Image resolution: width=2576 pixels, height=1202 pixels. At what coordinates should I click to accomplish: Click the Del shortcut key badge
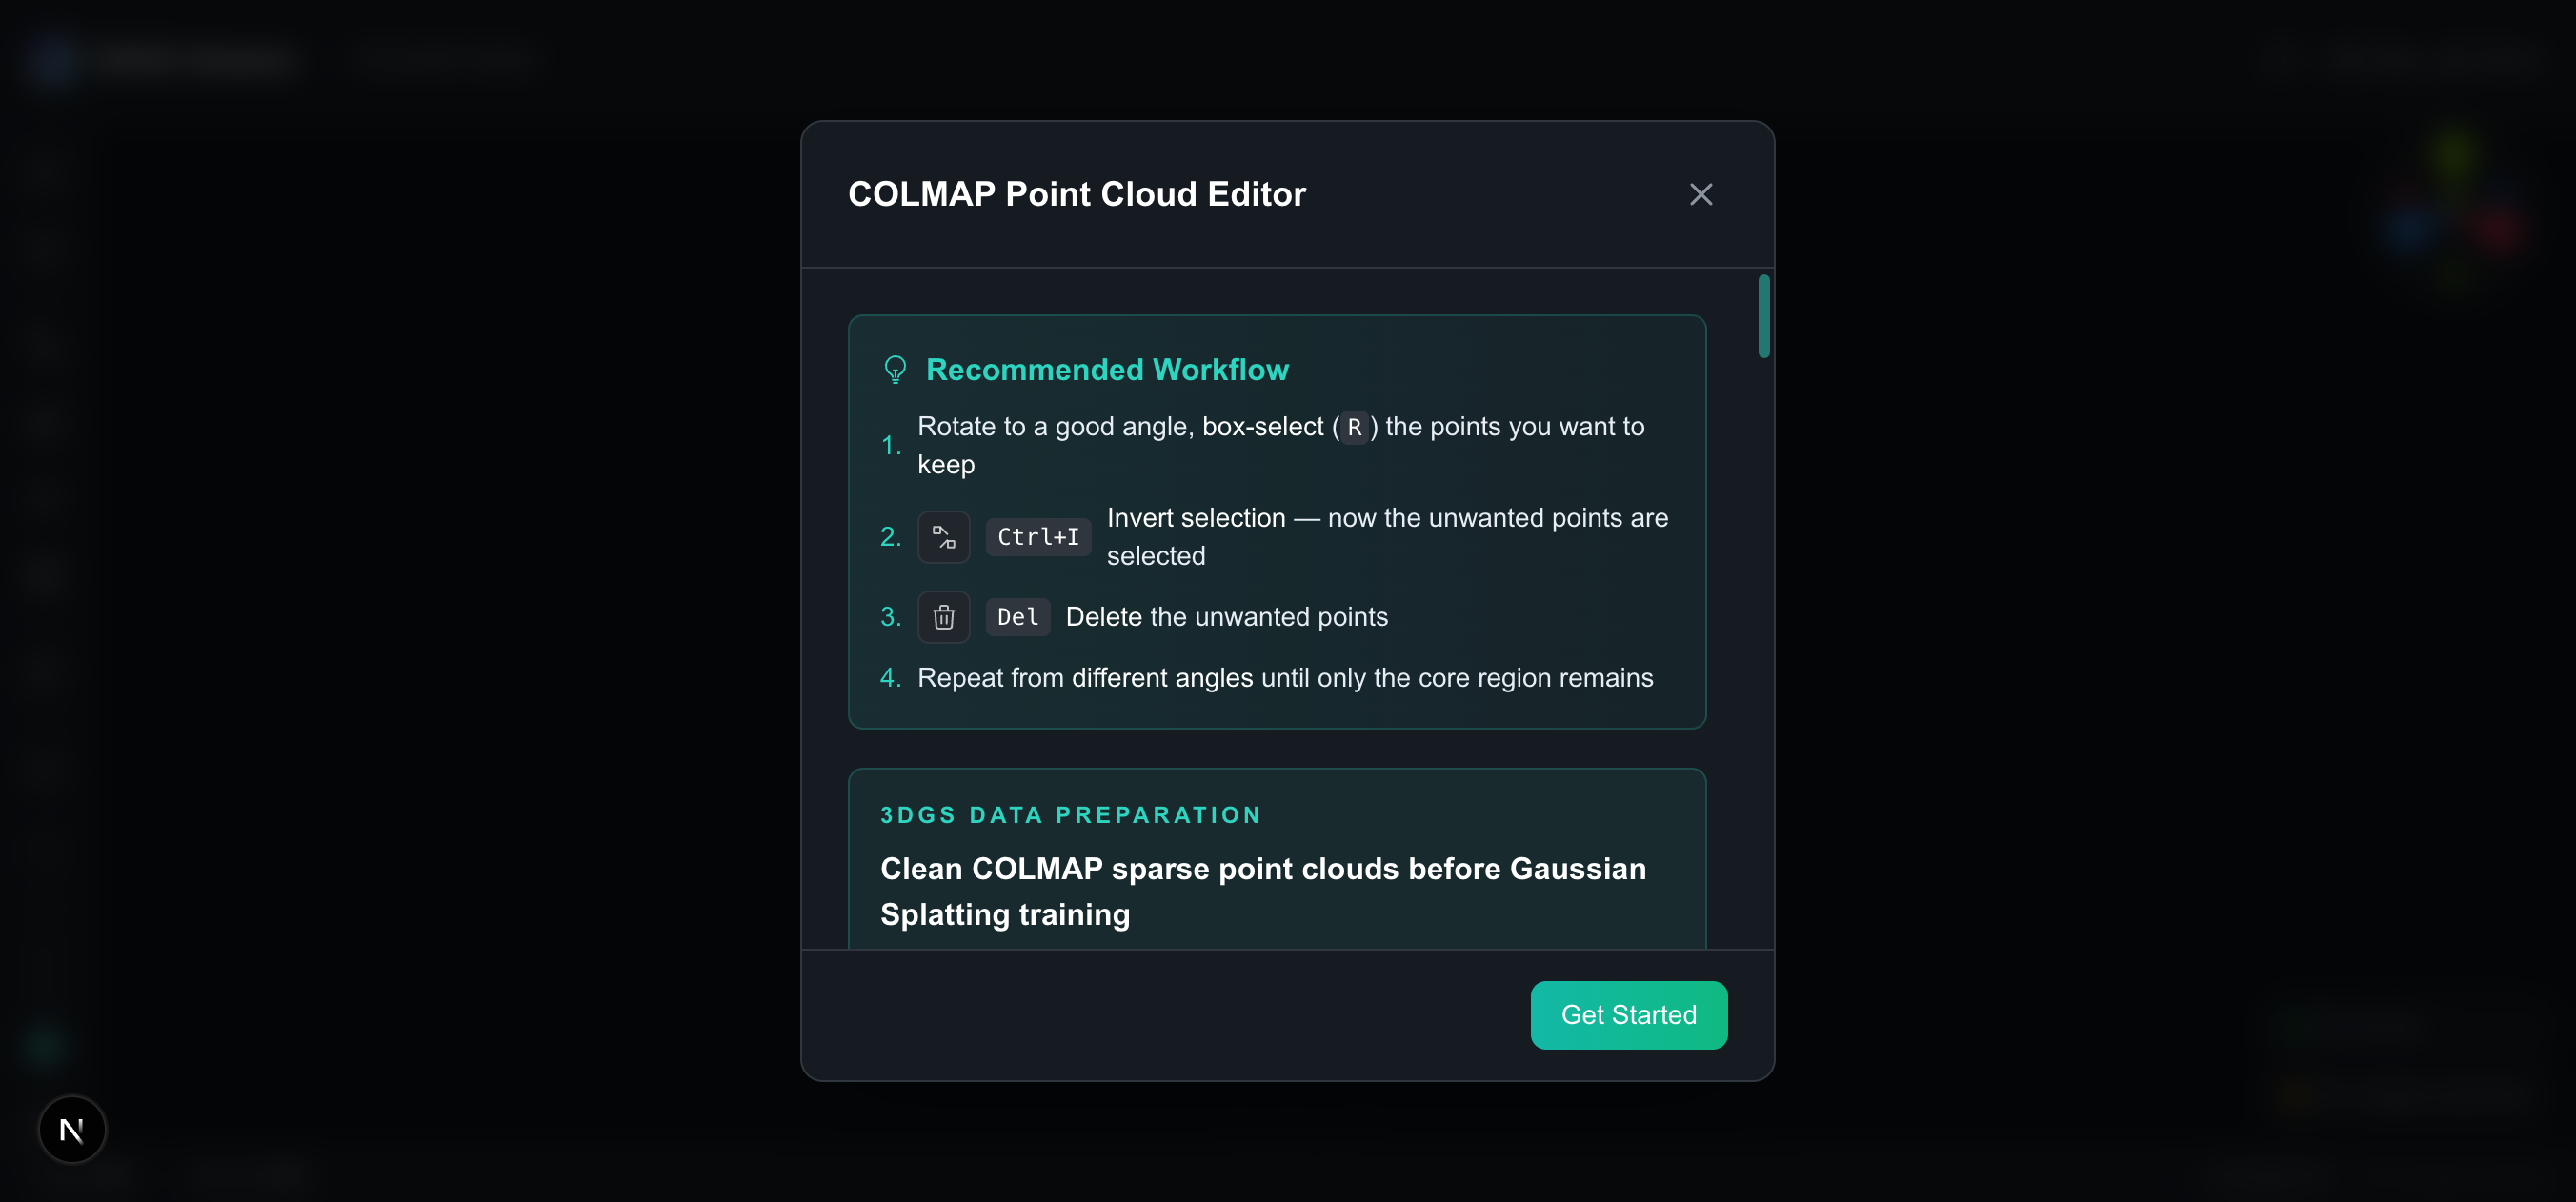(1018, 617)
